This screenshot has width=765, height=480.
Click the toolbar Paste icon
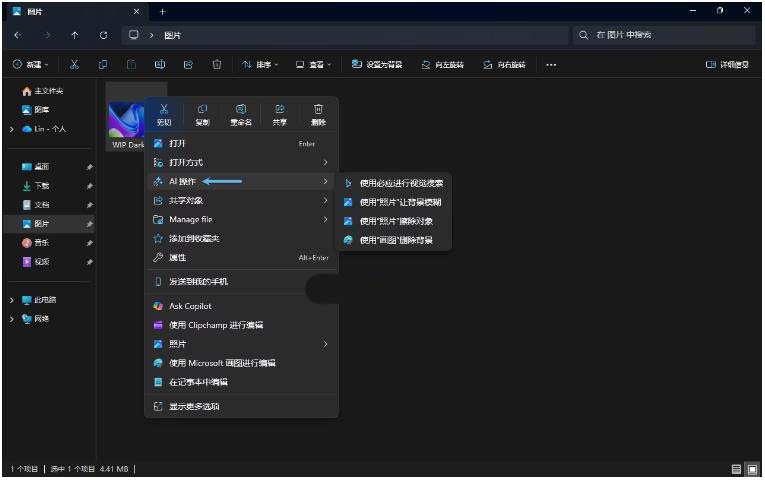pos(131,64)
